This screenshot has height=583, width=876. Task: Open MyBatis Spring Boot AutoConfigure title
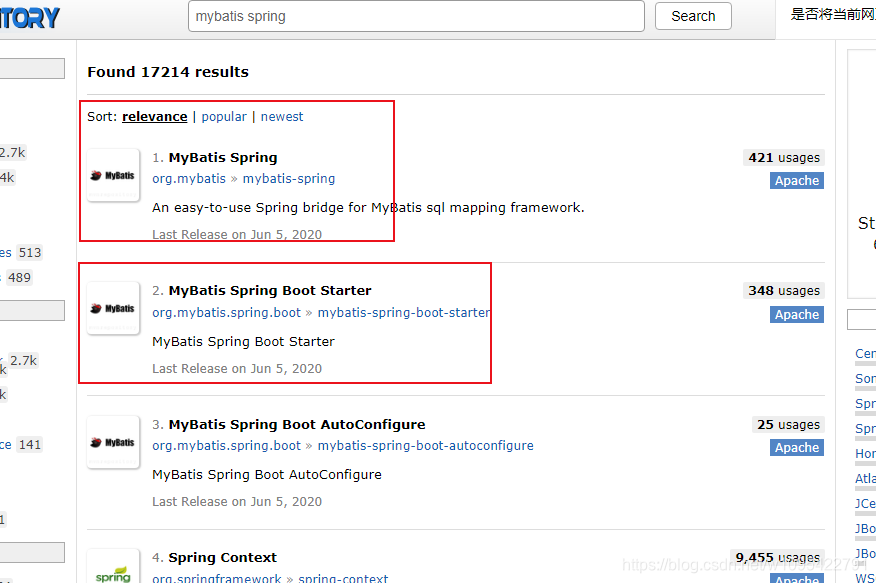click(297, 424)
